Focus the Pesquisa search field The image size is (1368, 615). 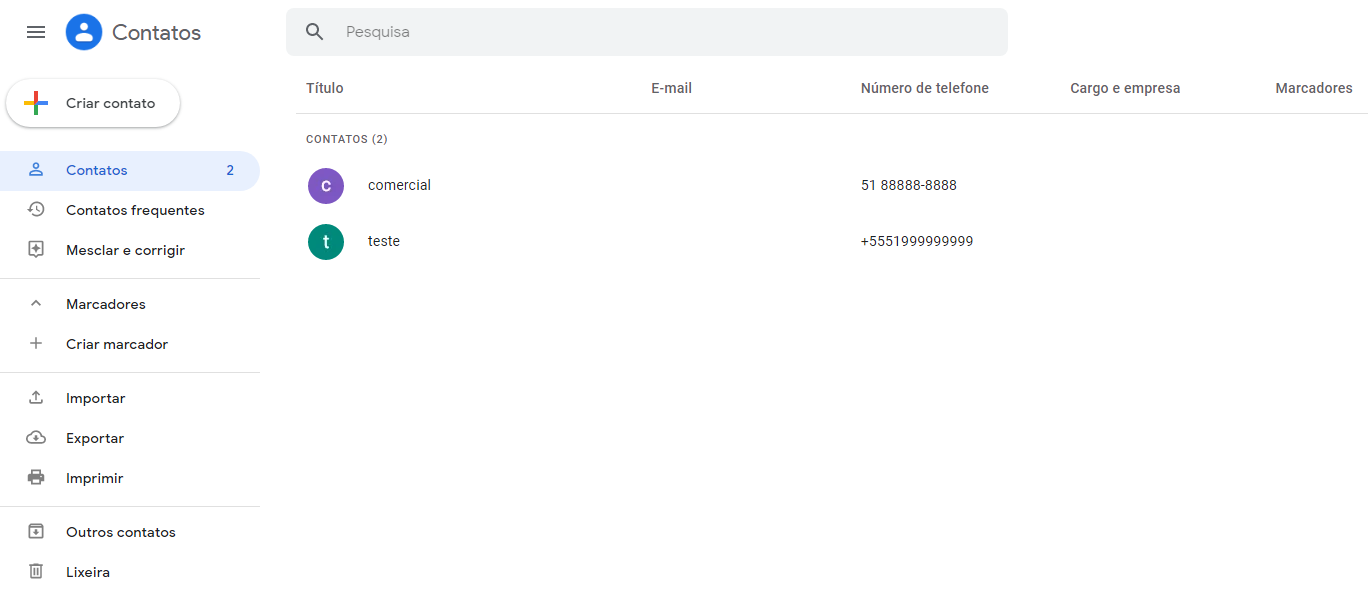pos(660,32)
